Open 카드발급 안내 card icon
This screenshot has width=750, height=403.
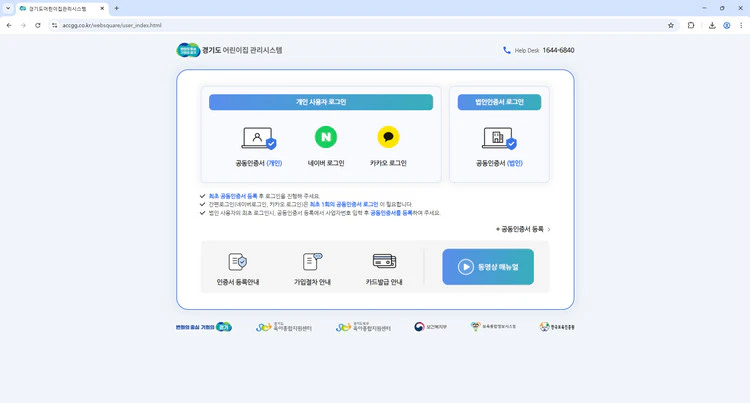pyautogui.click(x=384, y=261)
